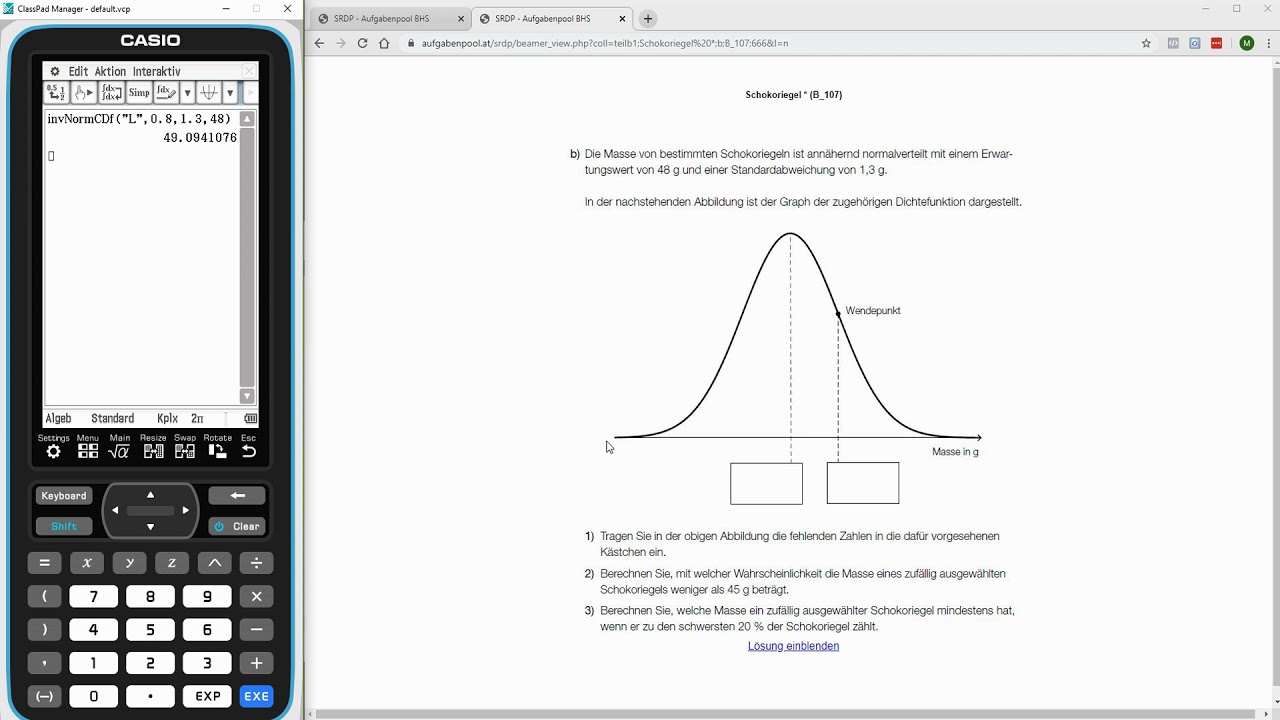
Task: Click the scroll-down arrow of the ClassPad work area
Action: point(247,396)
